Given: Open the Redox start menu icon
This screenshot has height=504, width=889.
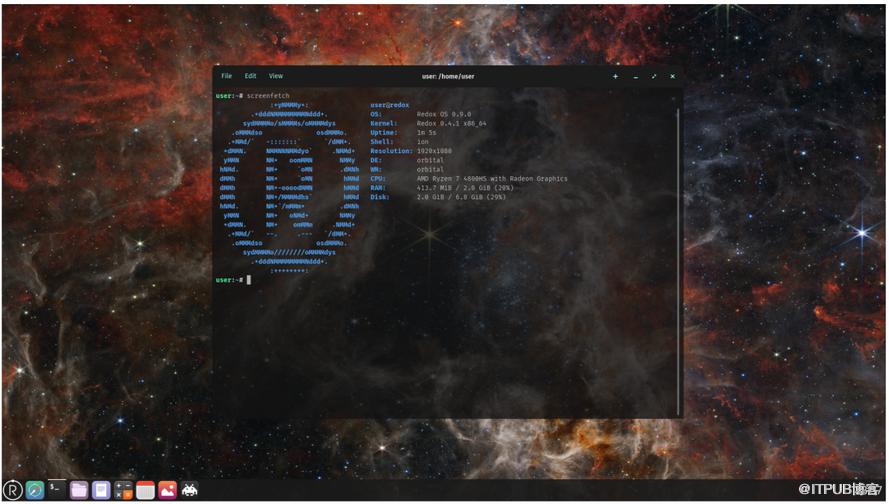Looking at the screenshot, I should click(13, 490).
